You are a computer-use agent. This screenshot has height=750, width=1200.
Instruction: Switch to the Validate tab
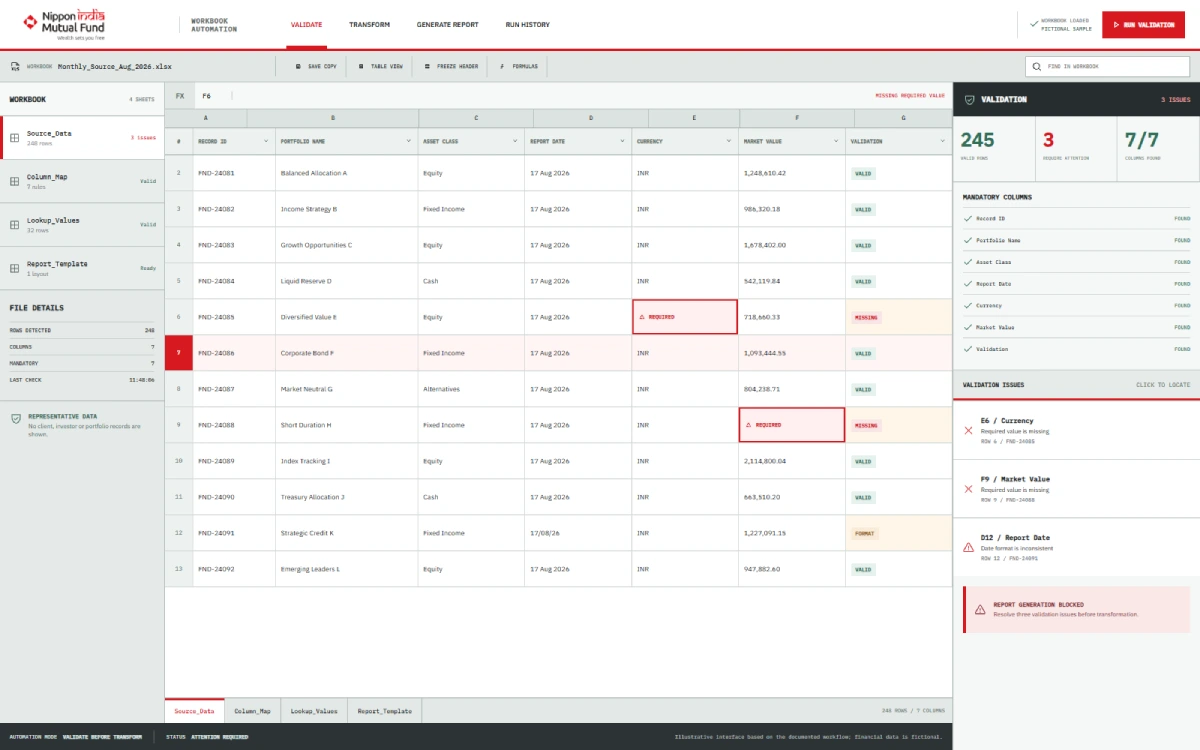pyautogui.click(x=306, y=24)
